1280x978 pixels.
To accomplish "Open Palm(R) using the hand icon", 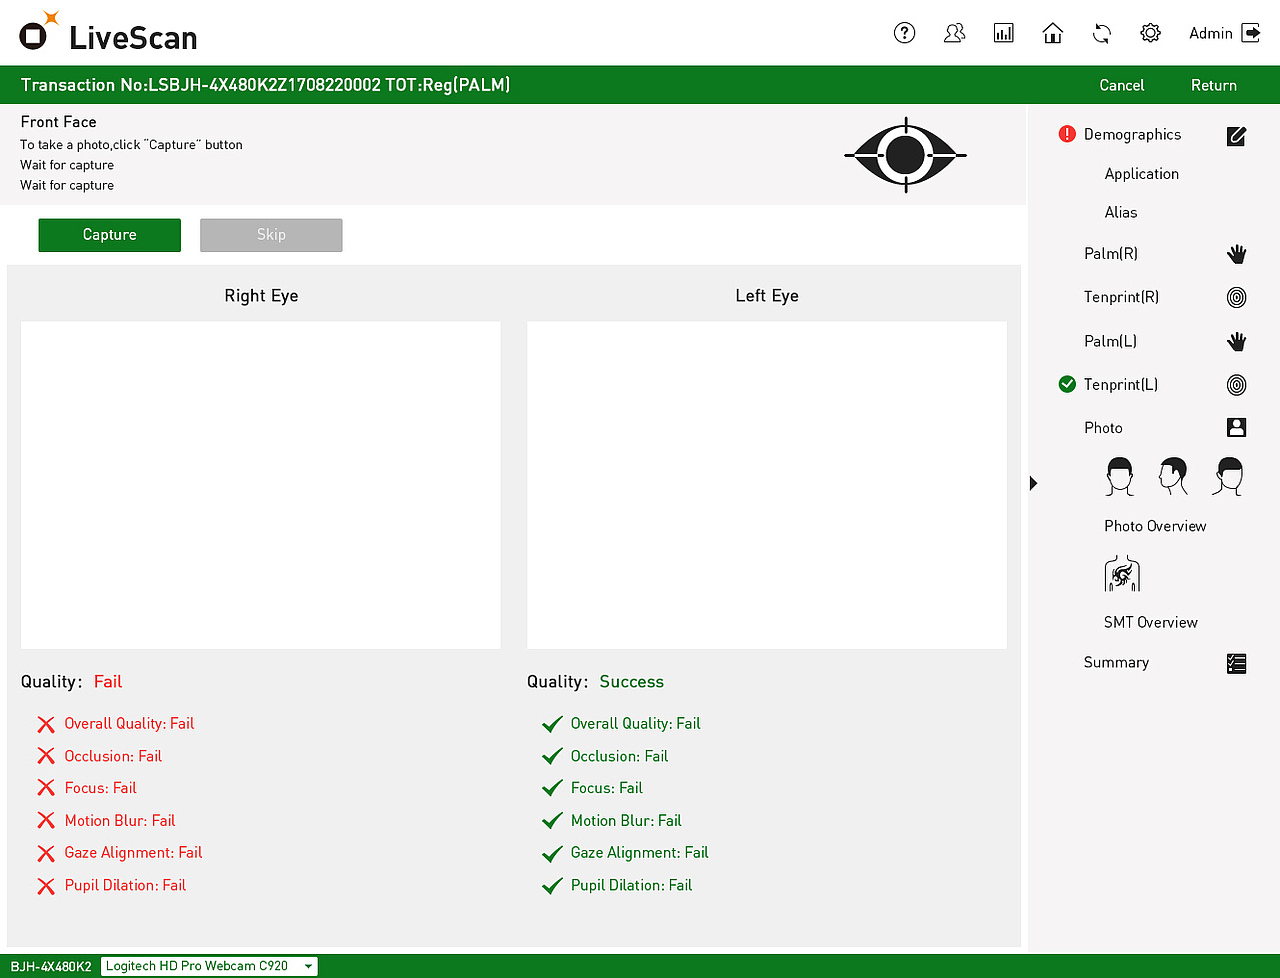I will (1236, 253).
